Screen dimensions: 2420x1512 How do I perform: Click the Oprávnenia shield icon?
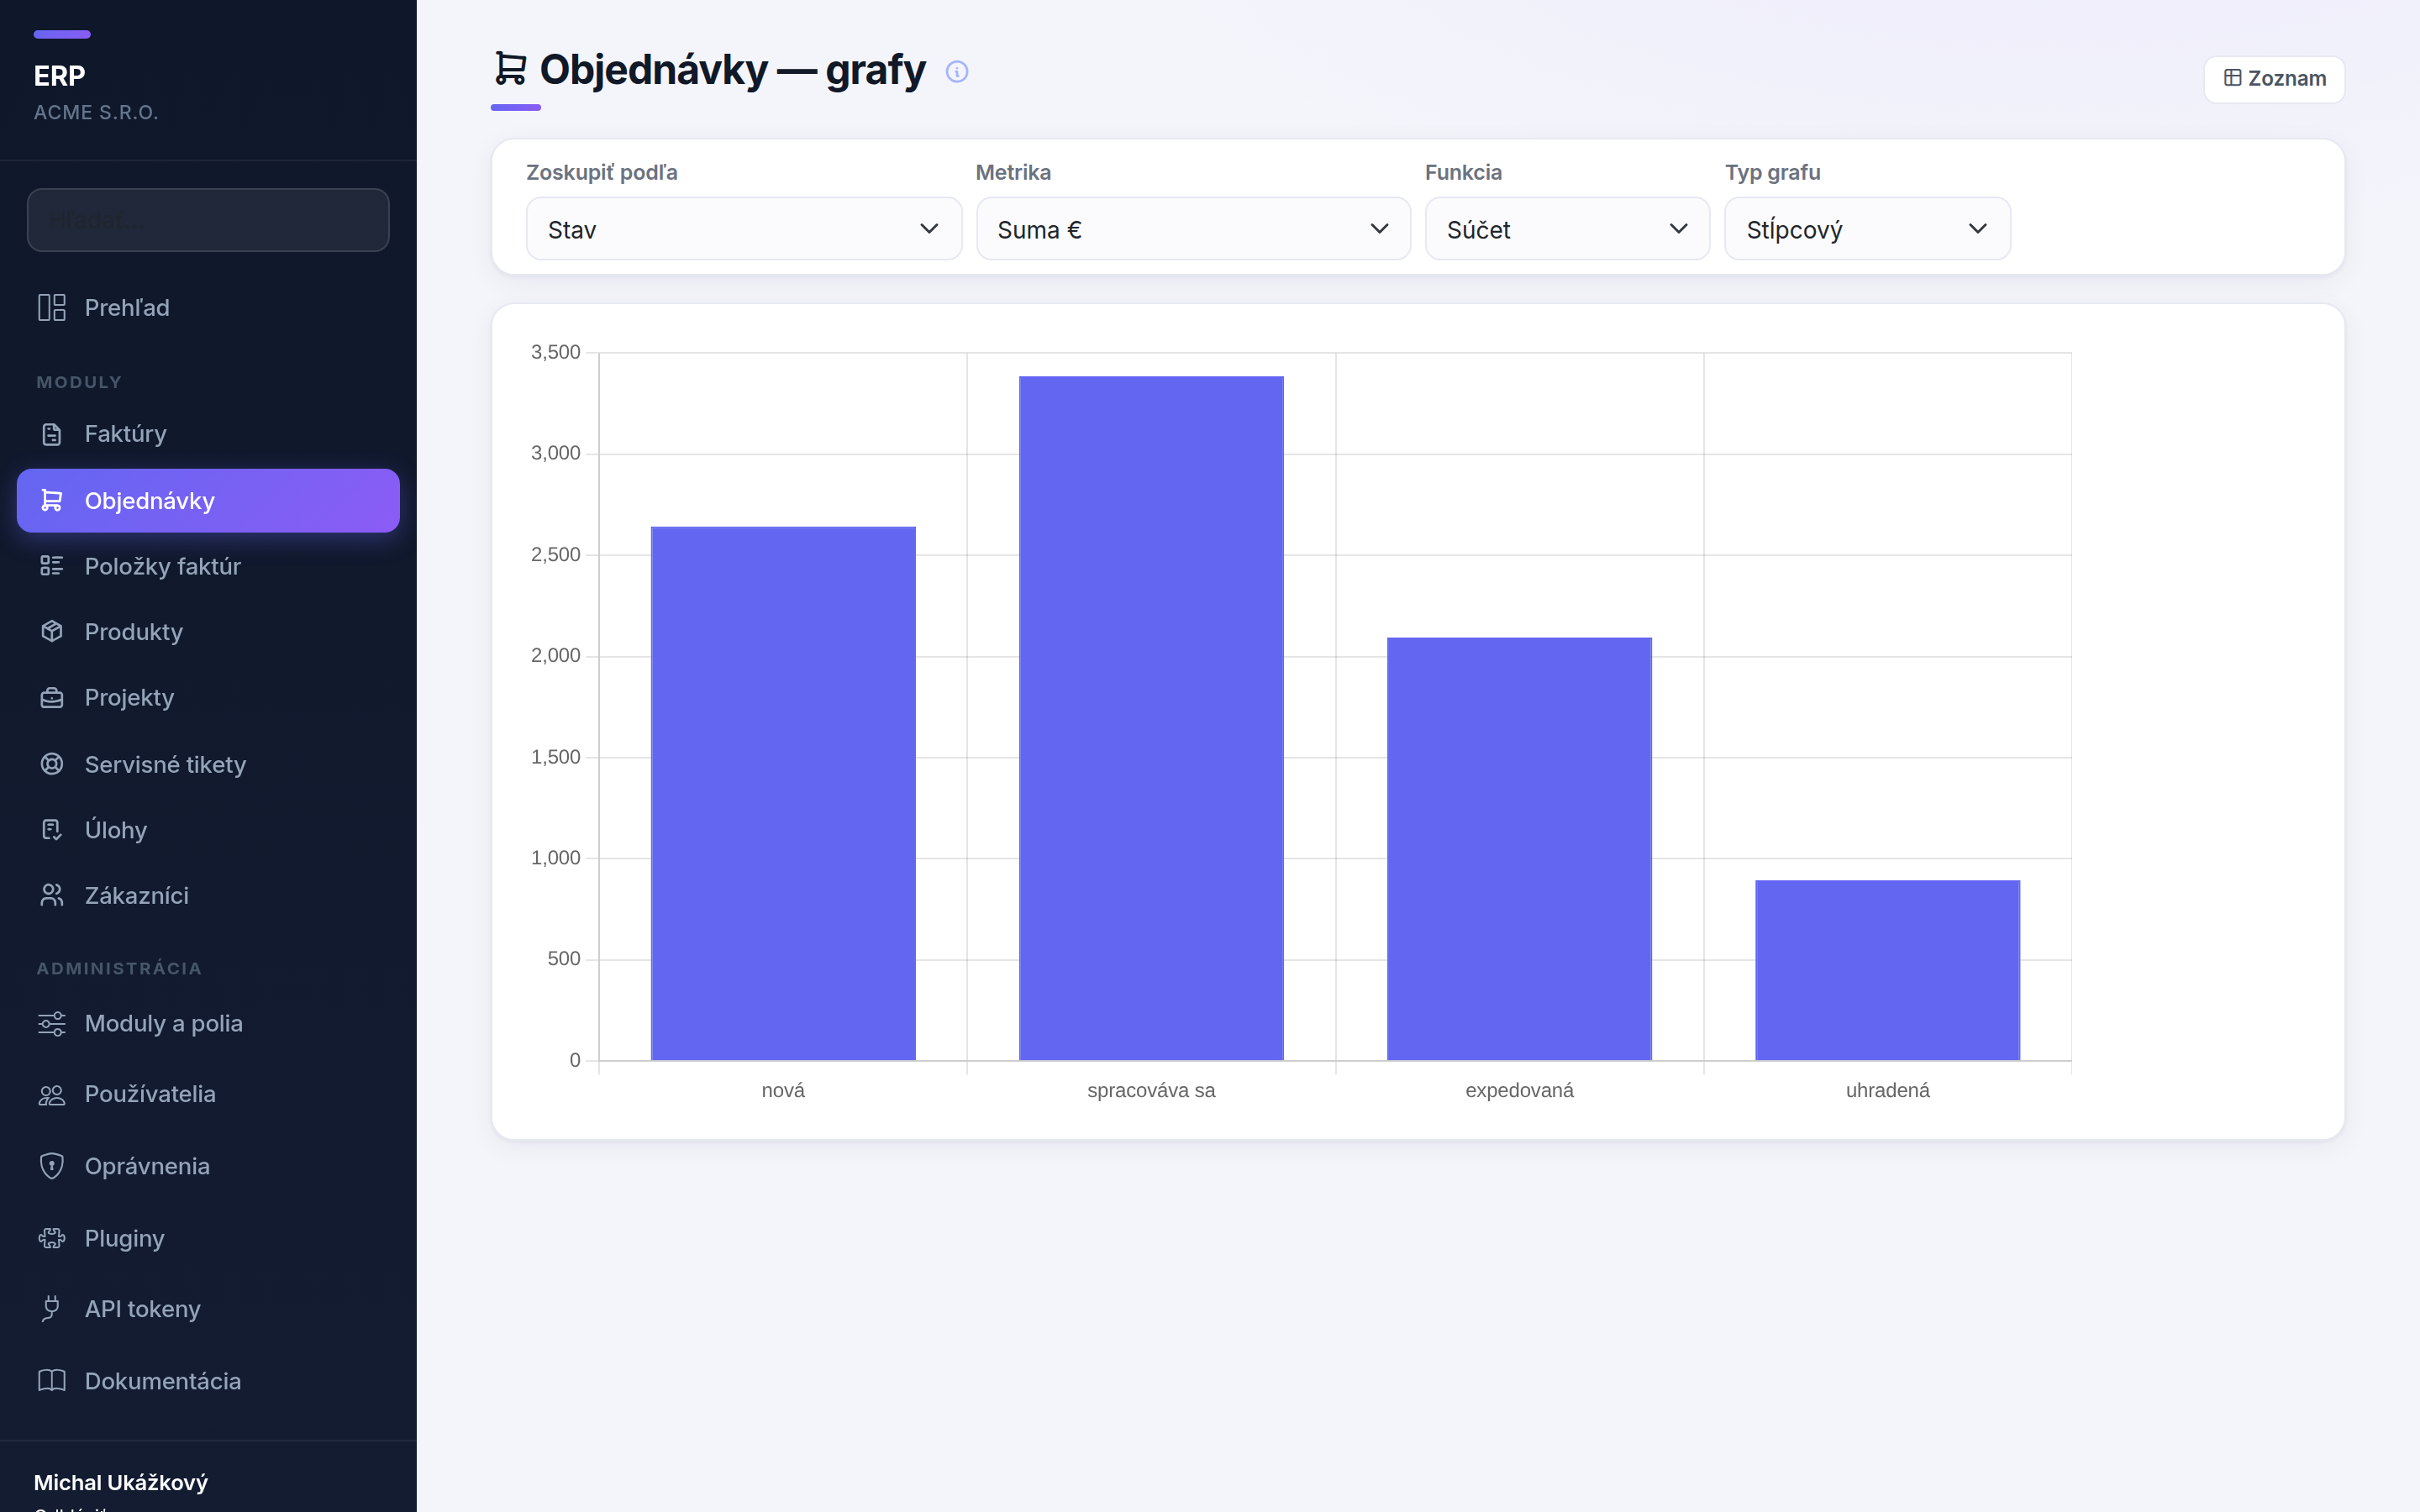coord(52,1166)
